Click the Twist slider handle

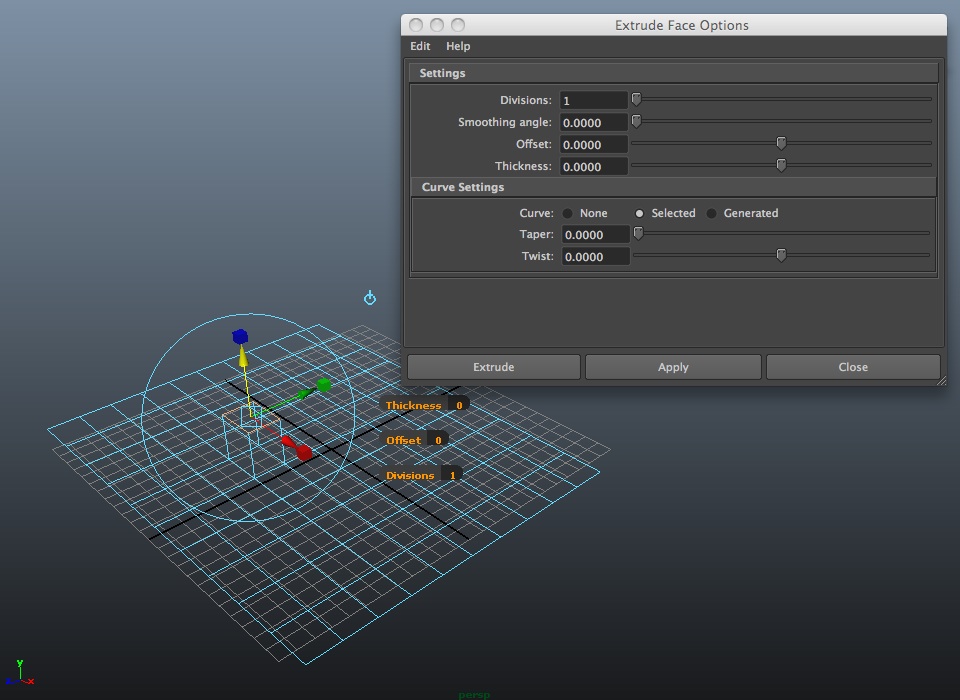(x=781, y=255)
